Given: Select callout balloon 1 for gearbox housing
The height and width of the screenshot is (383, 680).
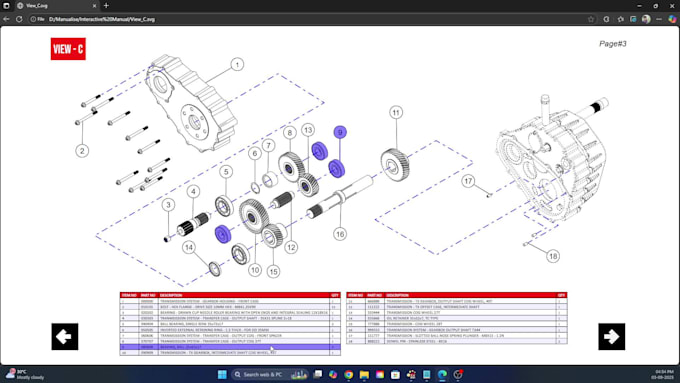Looking at the screenshot, I should [x=237, y=65].
